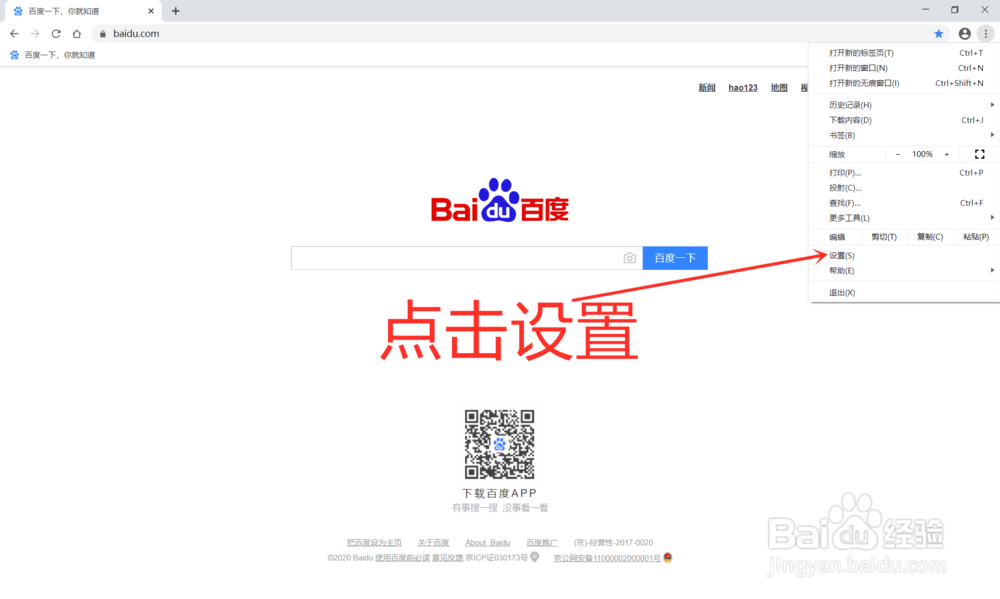Select 查找(F)... menu item
The image size is (1000, 599).
click(x=904, y=203)
